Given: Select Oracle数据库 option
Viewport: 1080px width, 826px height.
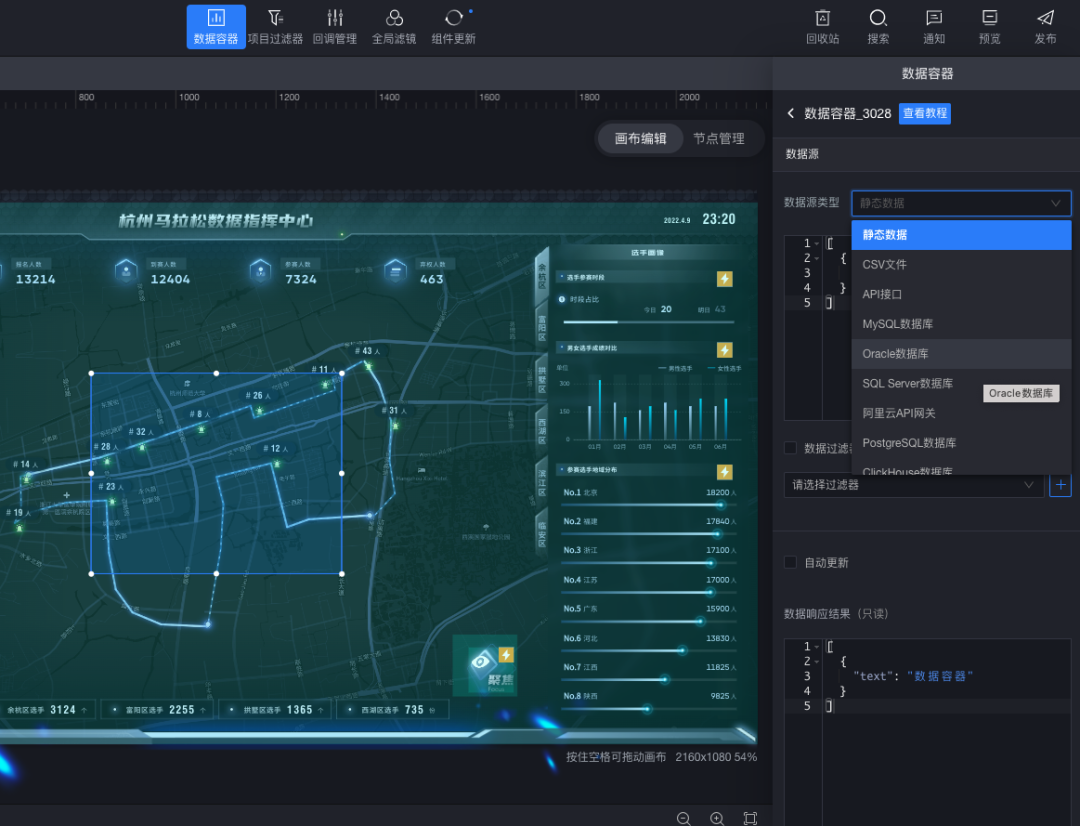Looking at the screenshot, I should click(x=961, y=353).
